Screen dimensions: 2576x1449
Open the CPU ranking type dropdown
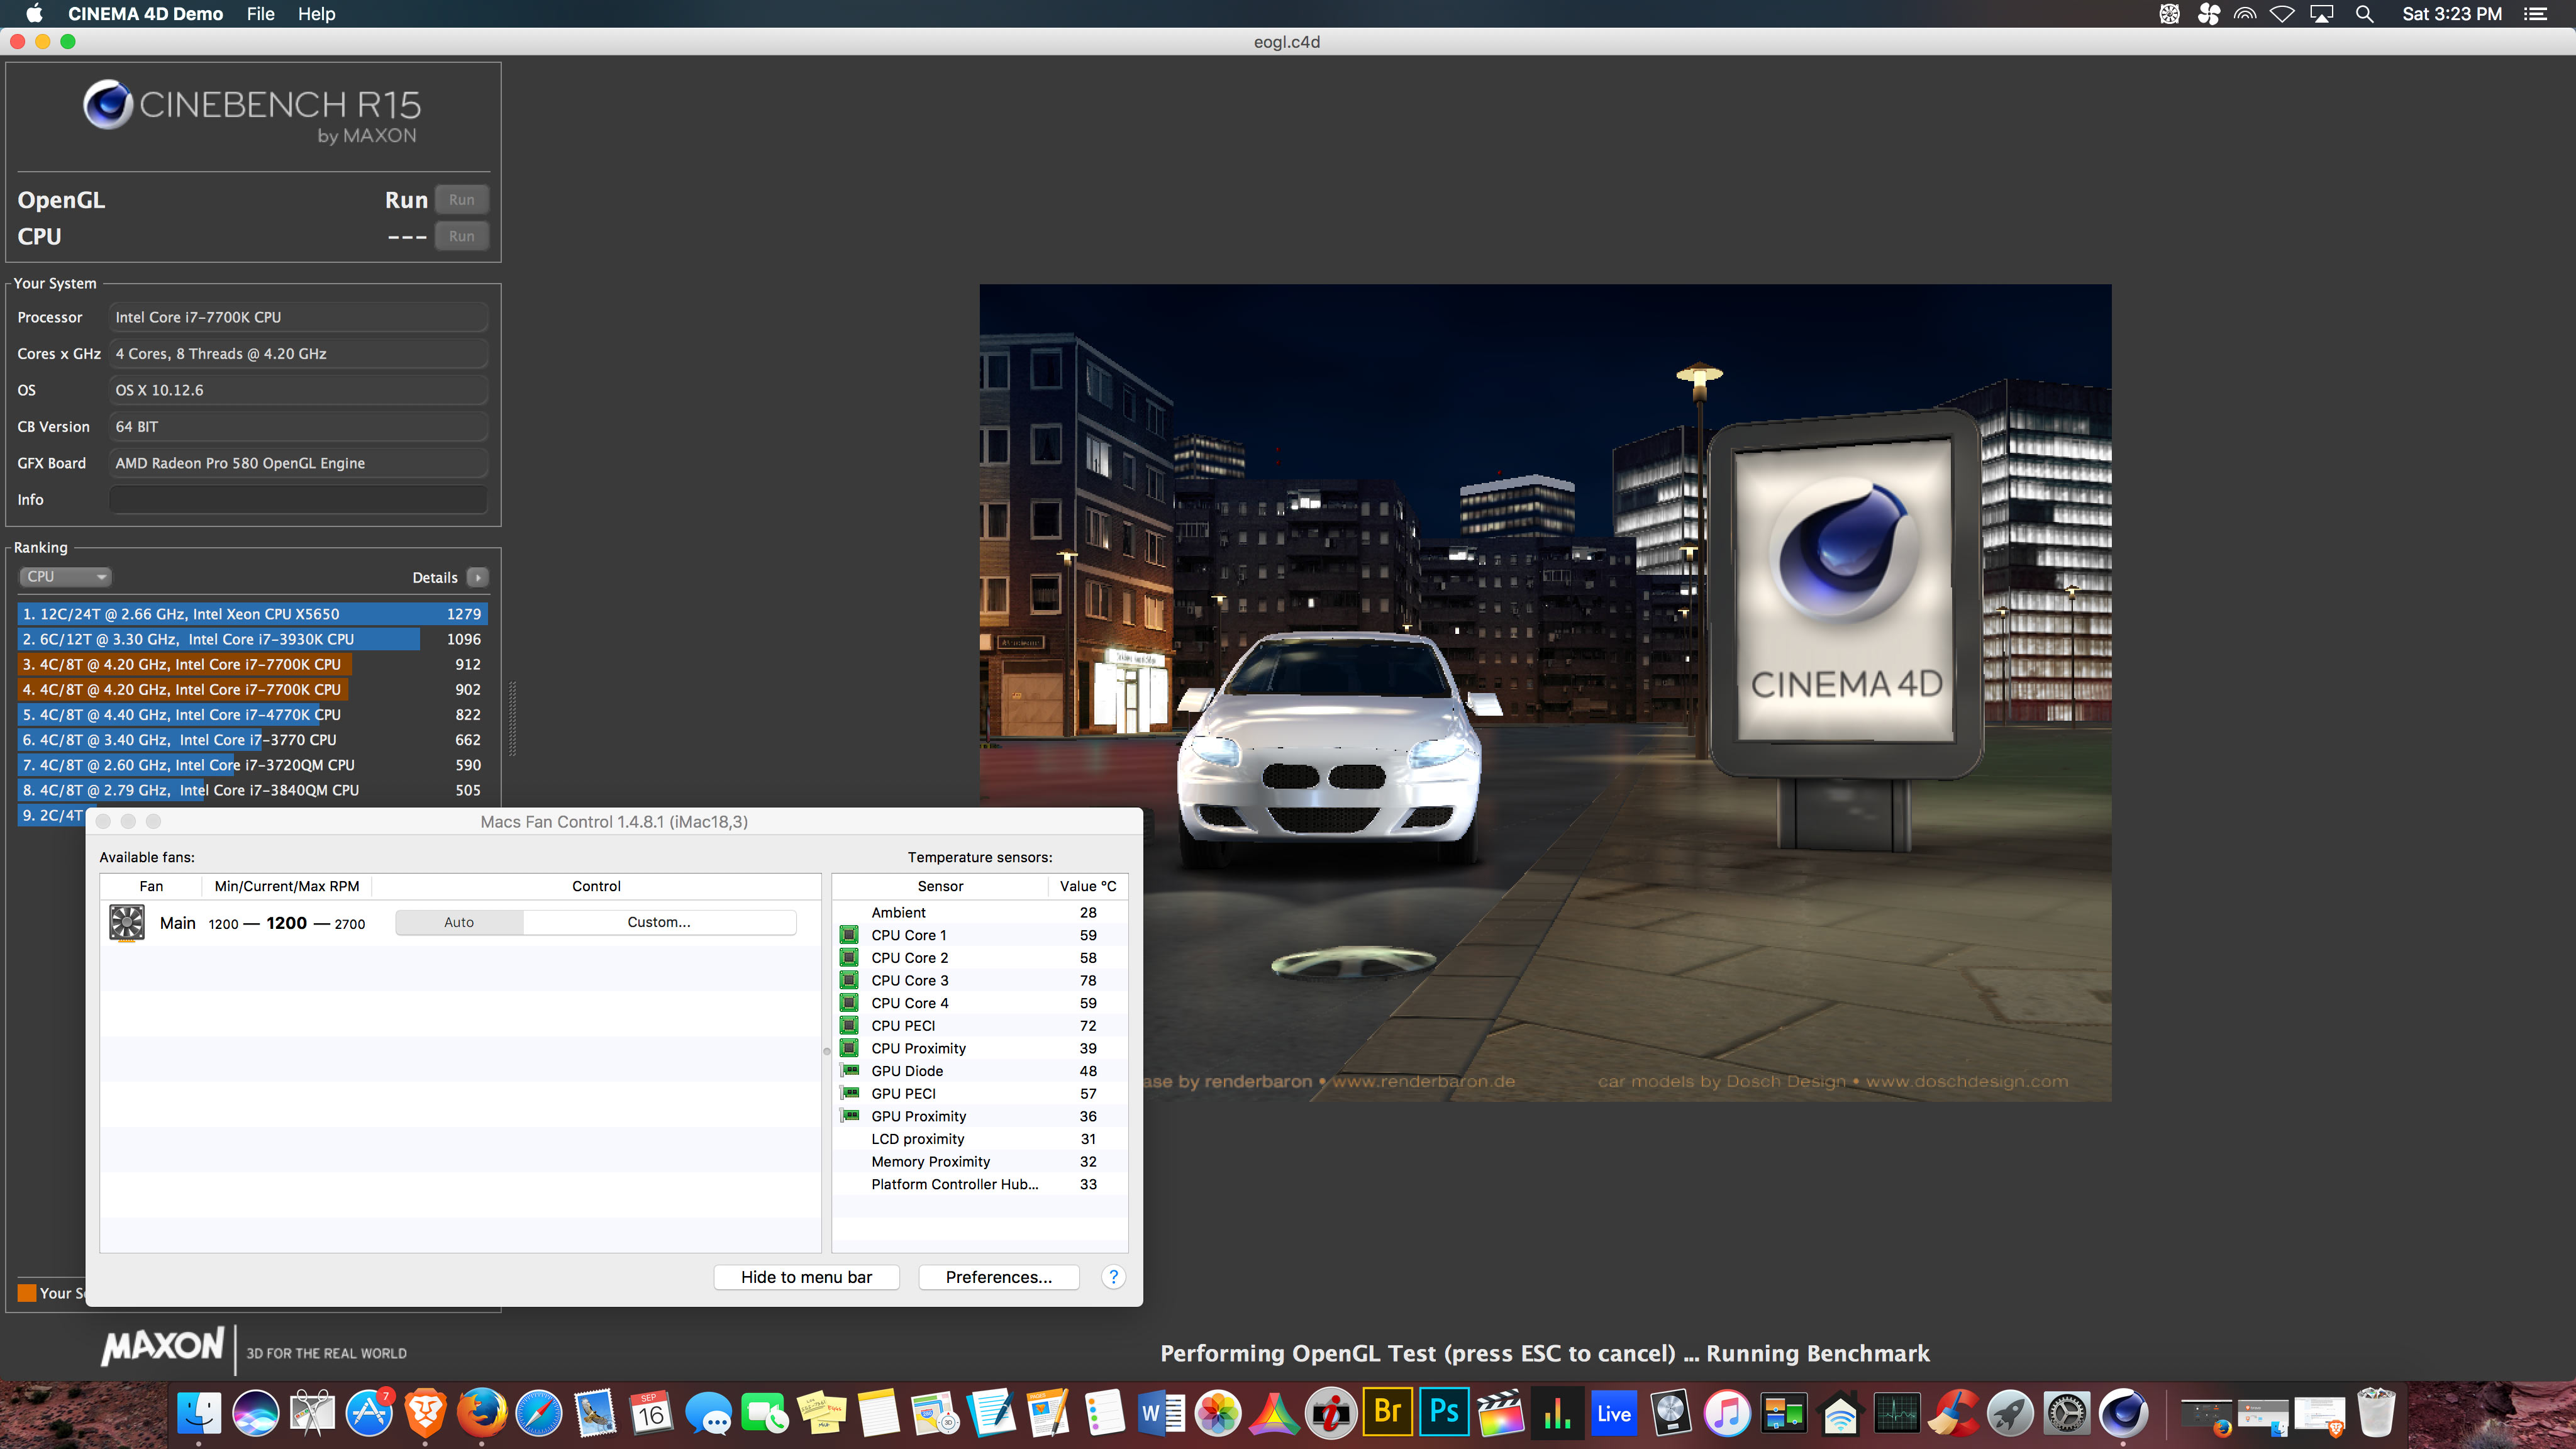[x=65, y=576]
